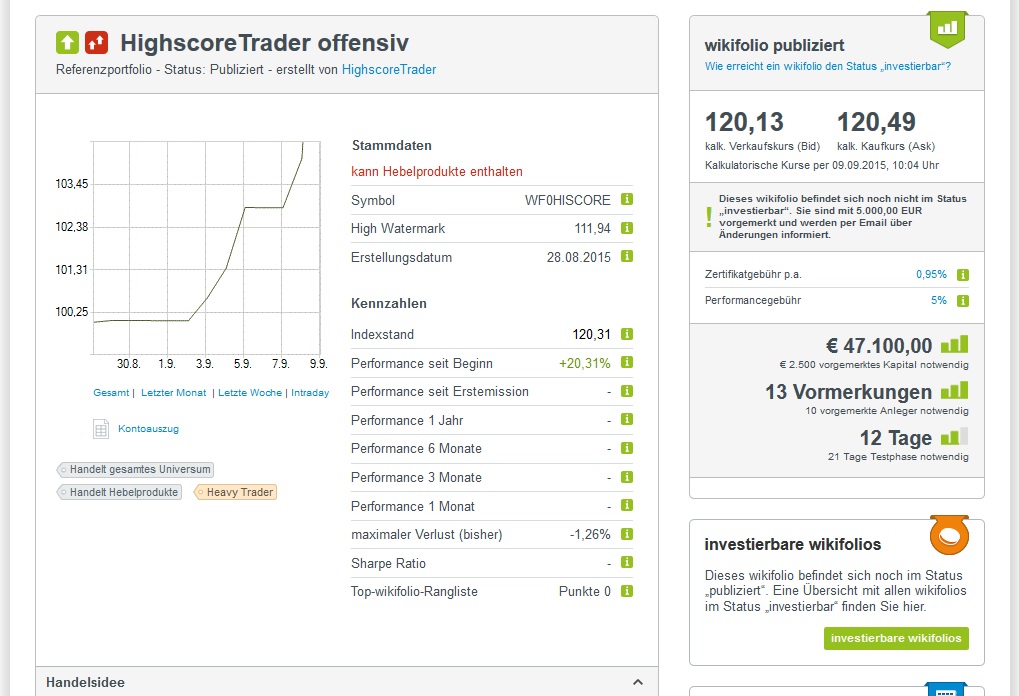Click the green investierbare wikifolios button
The image size is (1019, 696).
[896, 638]
